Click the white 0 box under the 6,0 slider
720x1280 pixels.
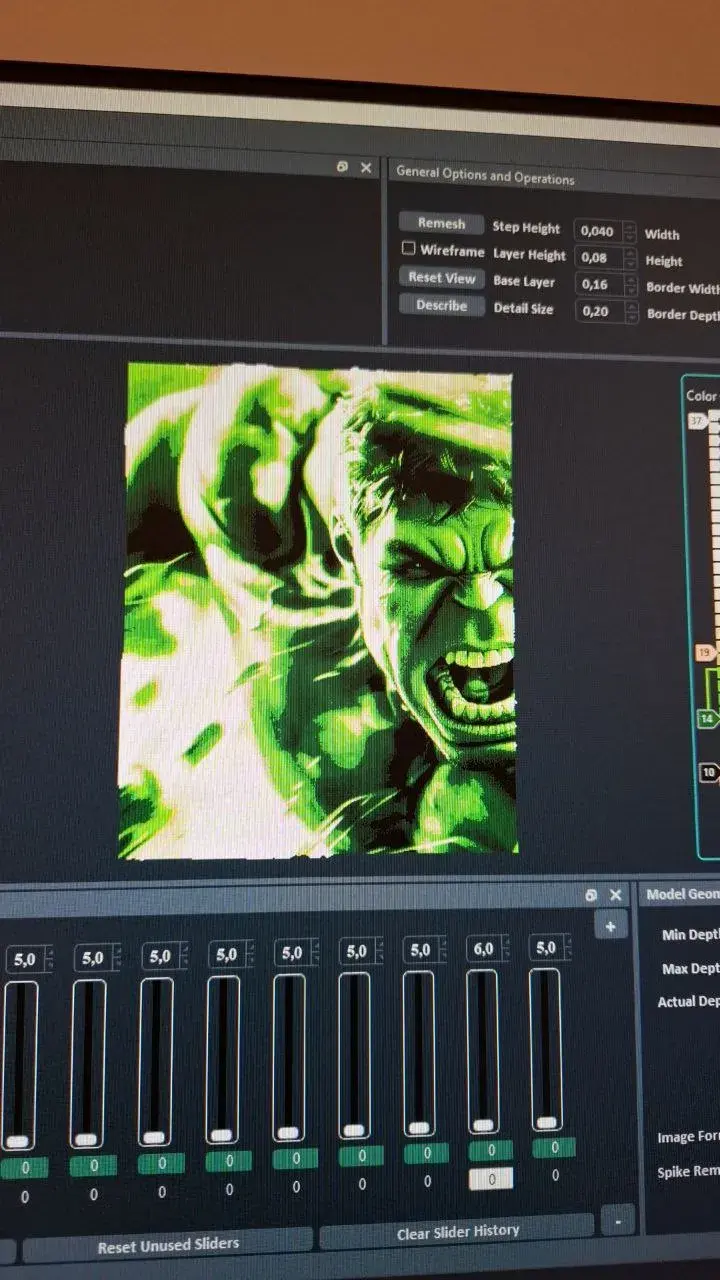tap(490, 1179)
